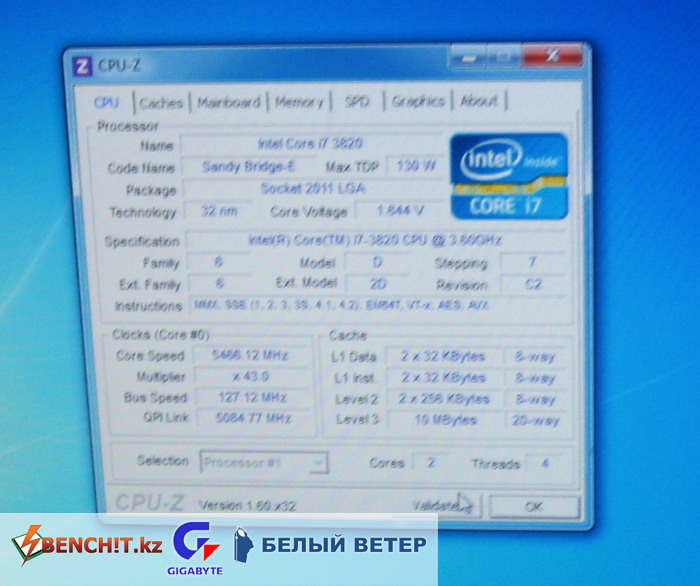
Task: Click the Multiplier value x 43.0
Action: pyautogui.click(x=251, y=376)
